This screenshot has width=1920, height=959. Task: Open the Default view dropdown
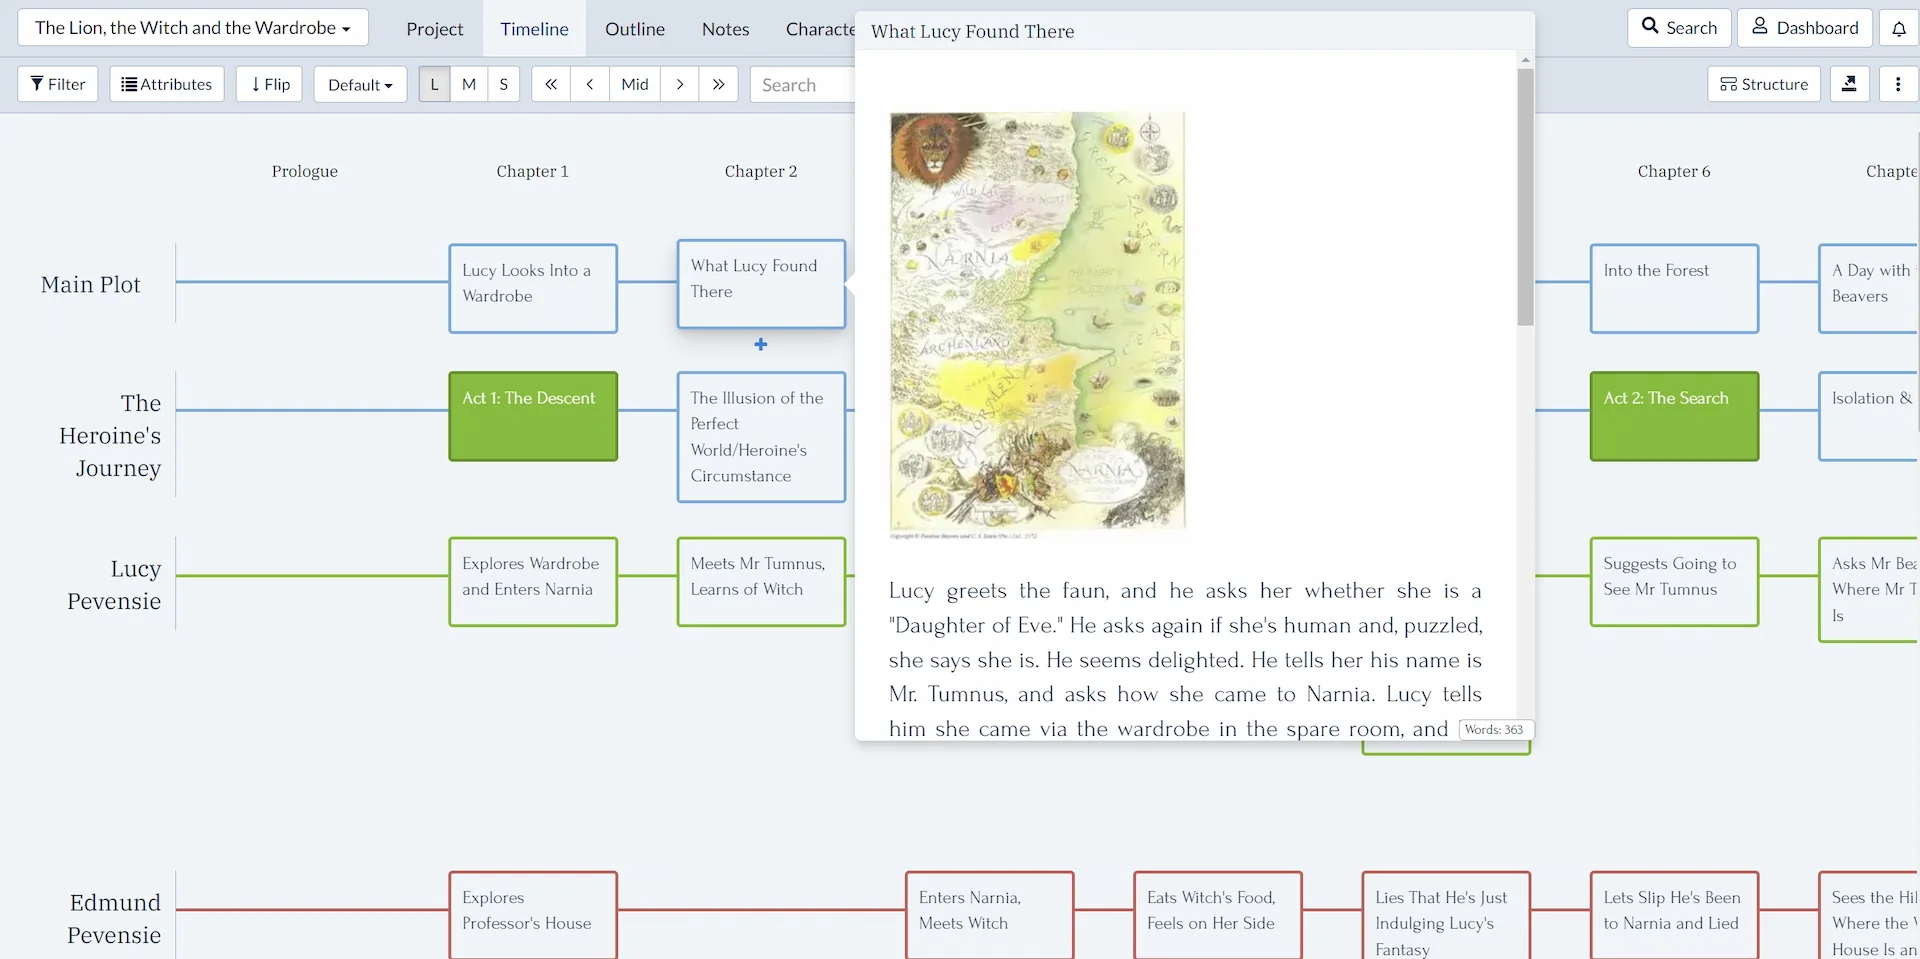(x=360, y=84)
